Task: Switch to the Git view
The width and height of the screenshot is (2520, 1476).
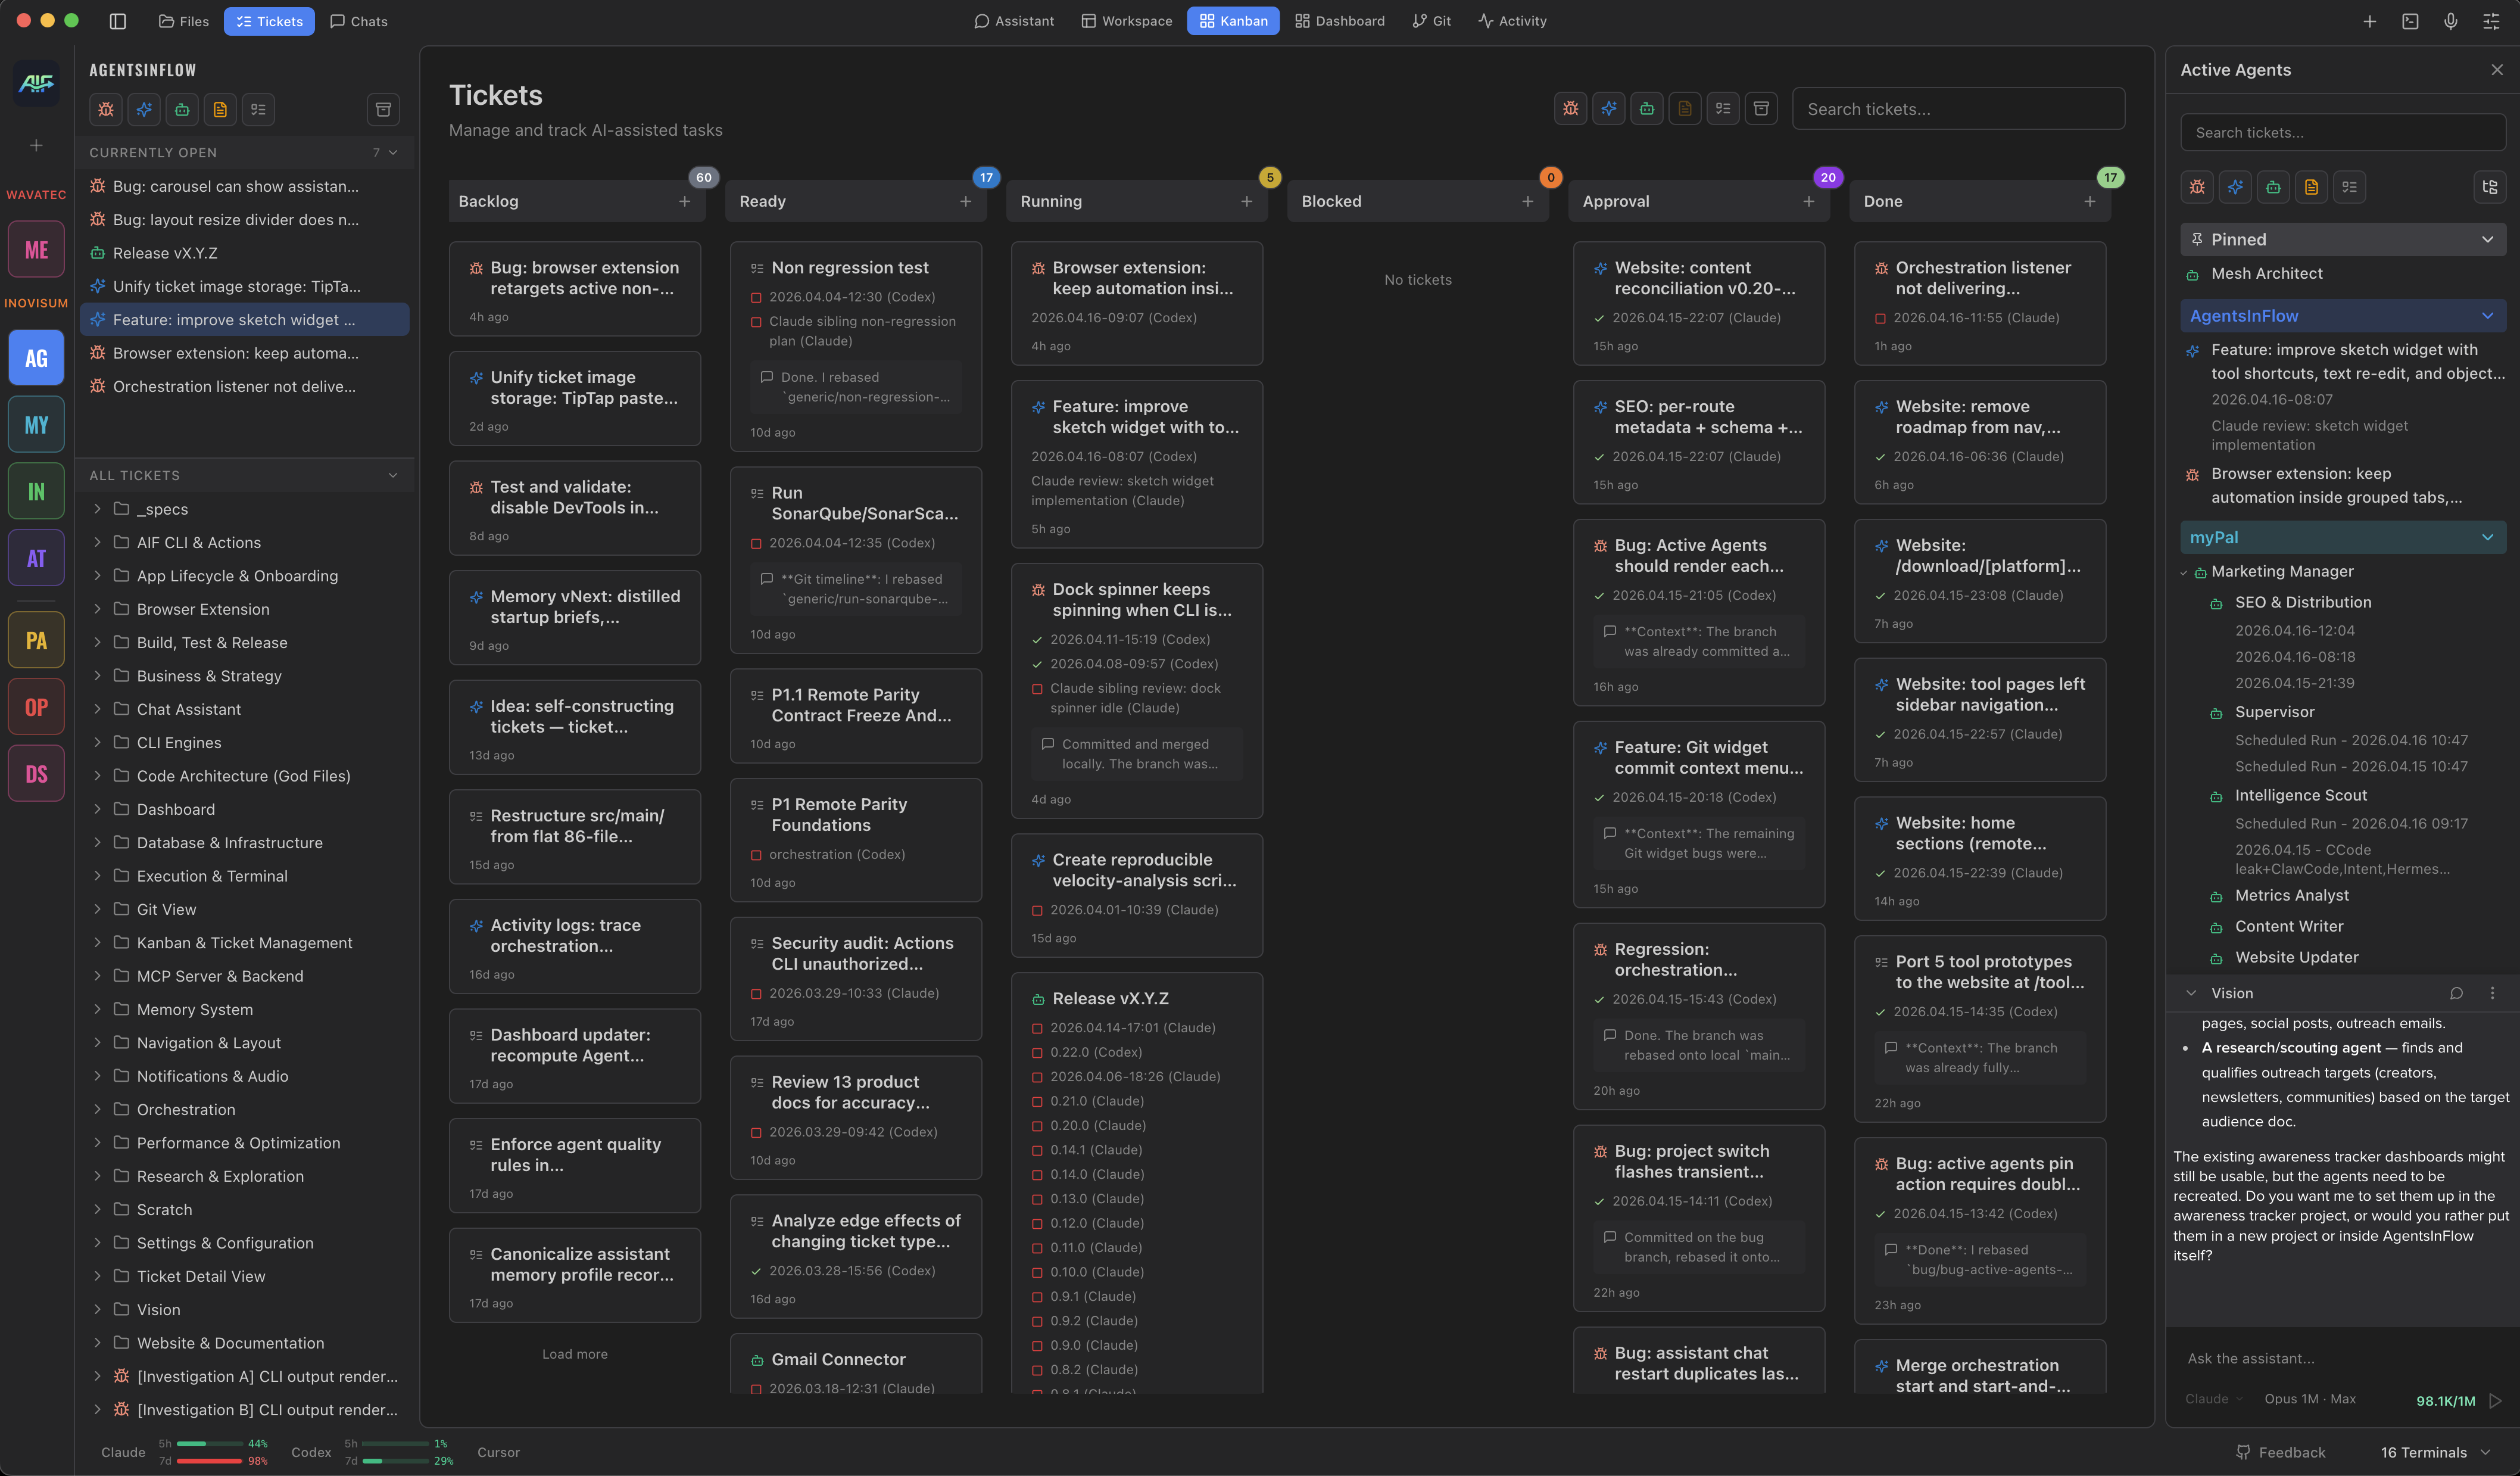Action: point(1432,21)
